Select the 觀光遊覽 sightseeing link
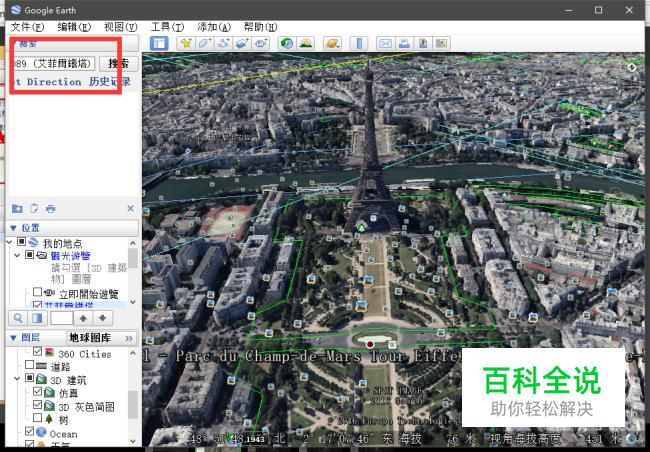The image size is (650, 452). coord(70,255)
